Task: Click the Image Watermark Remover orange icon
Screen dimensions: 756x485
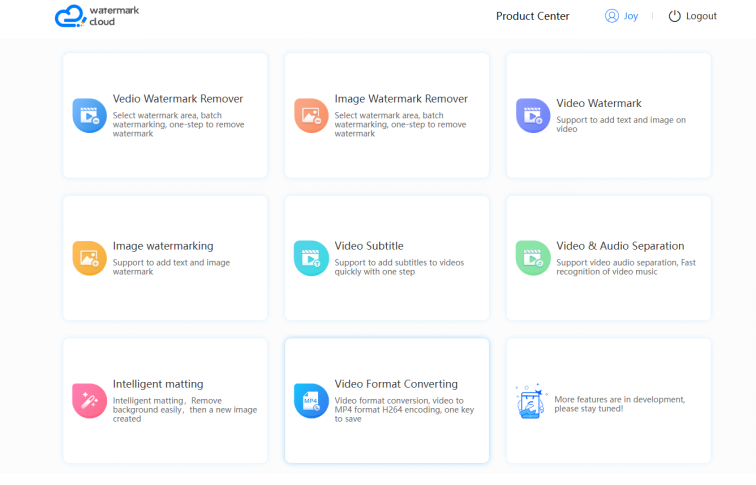Action: coord(311,116)
